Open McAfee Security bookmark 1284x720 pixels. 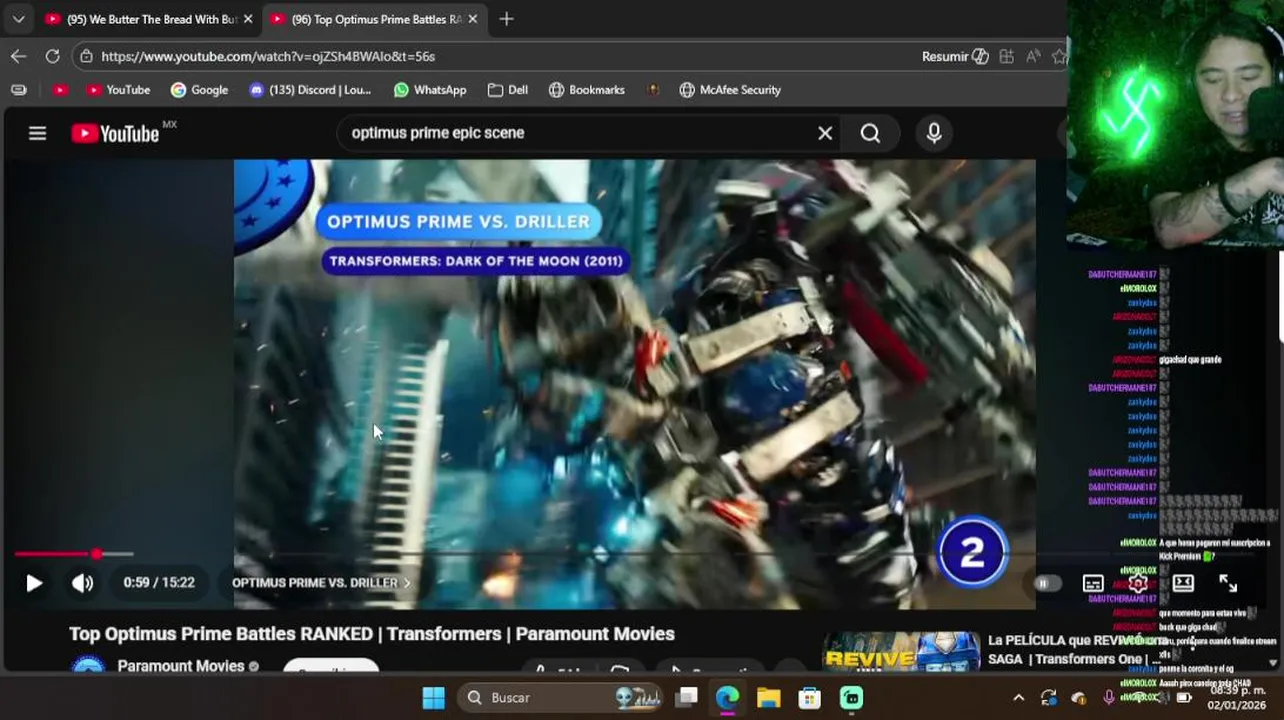[730, 90]
